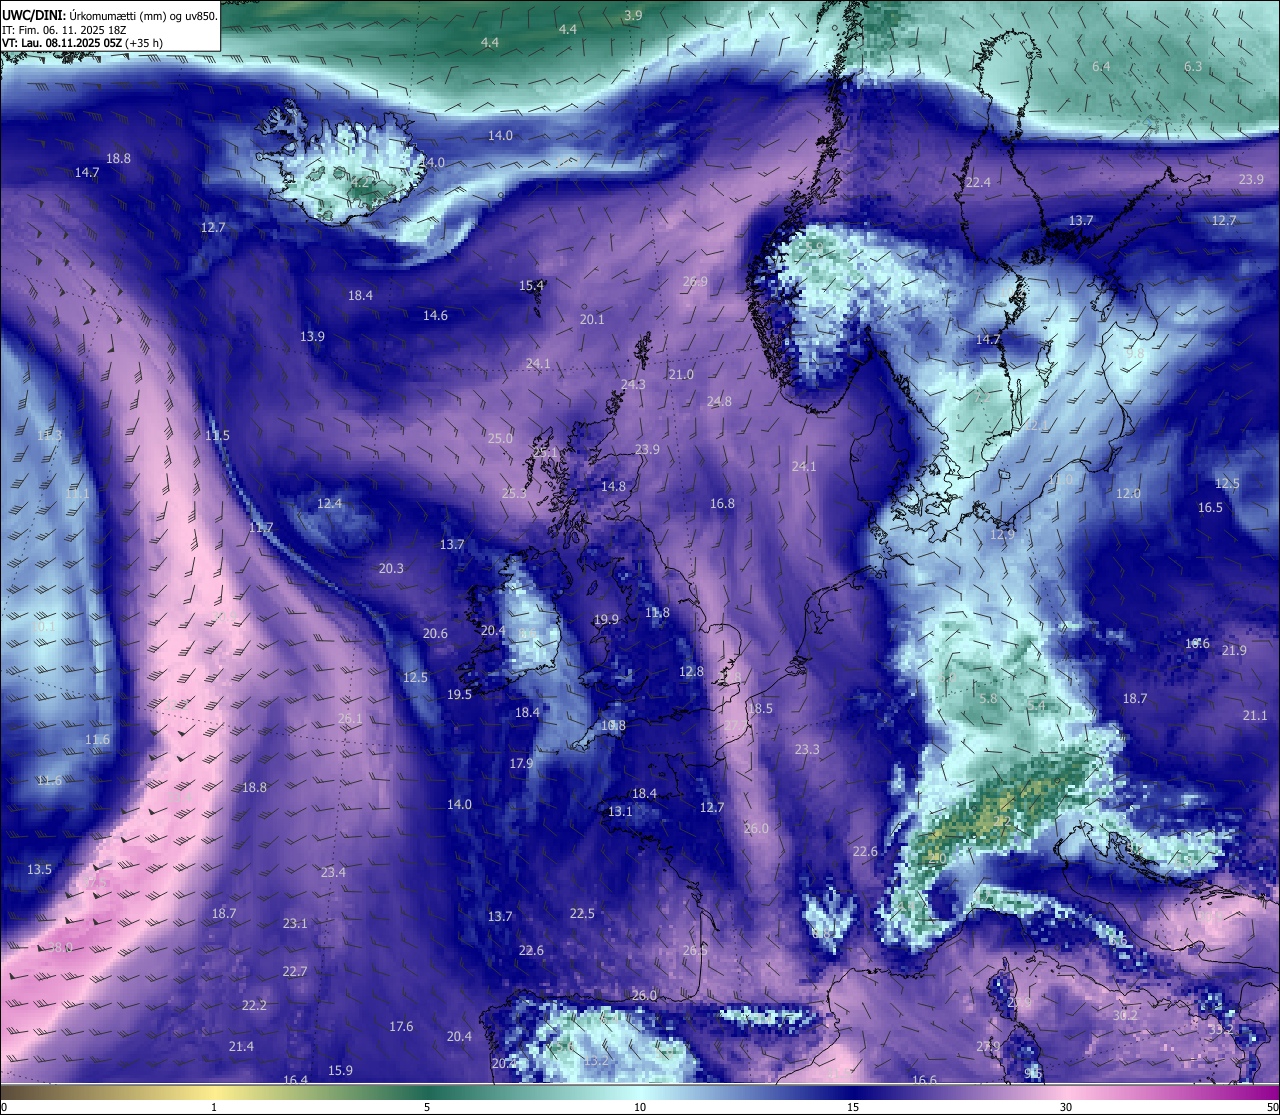Image resolution: width=1280 pixels, height=1115 pixels.
Task: Click the map value '21.1'
Action: coord(1255,715)
